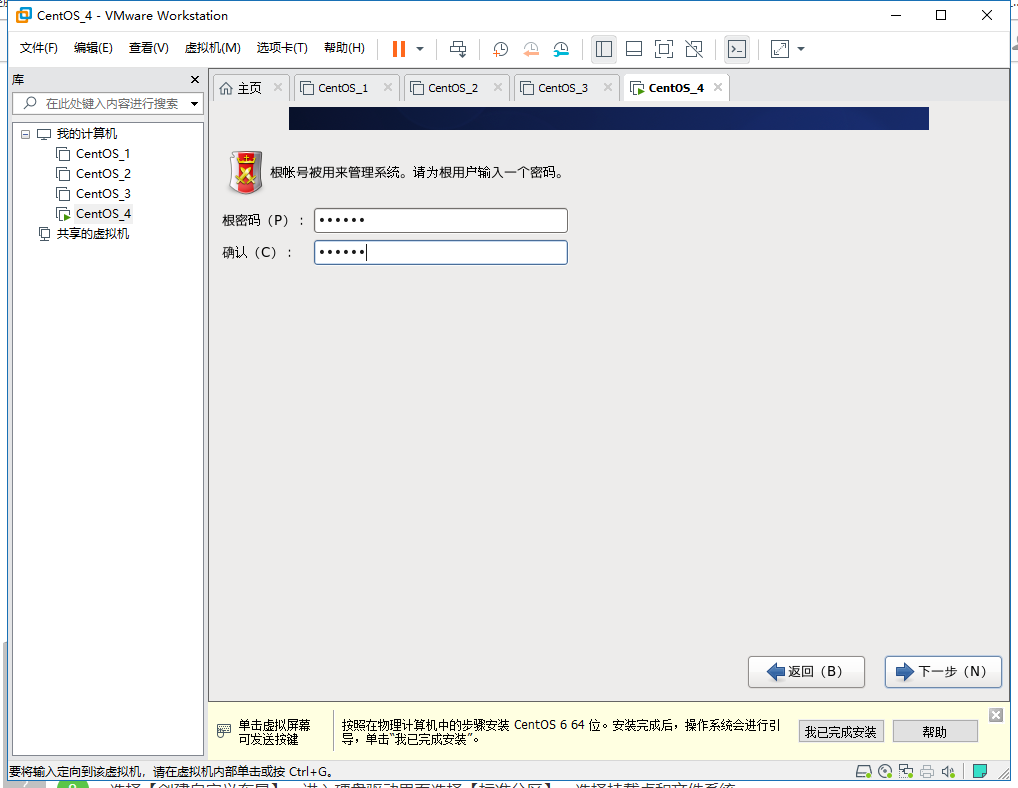This screenshot has height=788, width=1018.
Task: Click the 返回 (B) back button
Action: coord(806,672)
